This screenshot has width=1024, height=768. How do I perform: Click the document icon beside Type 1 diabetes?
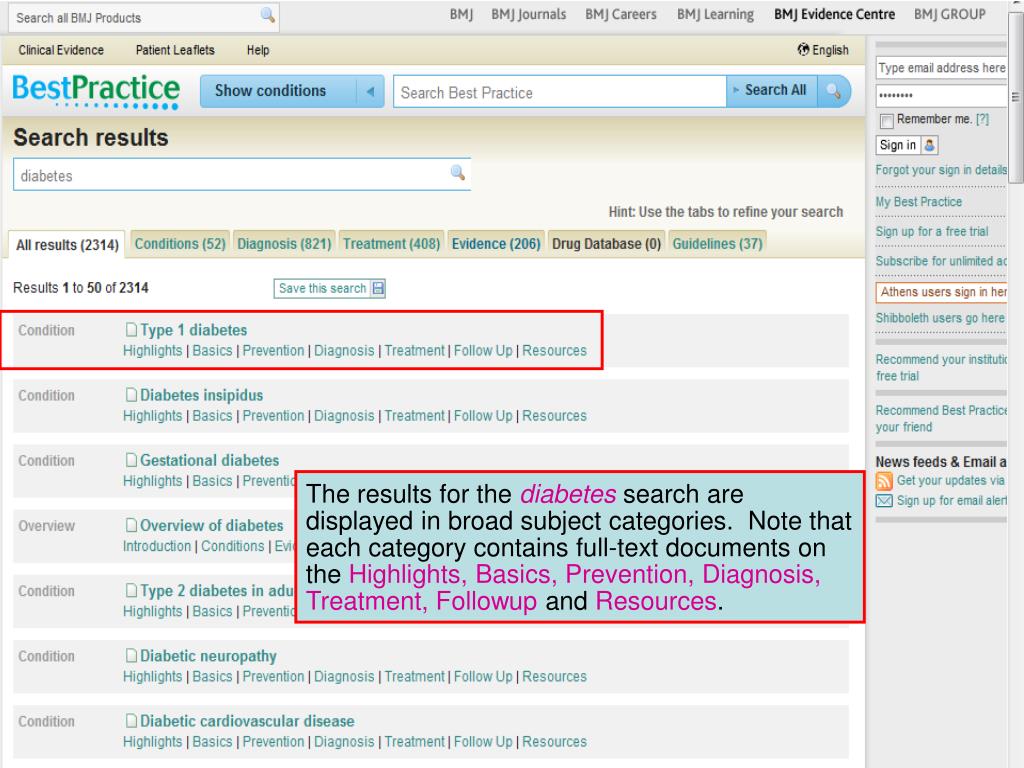[131, 330]
